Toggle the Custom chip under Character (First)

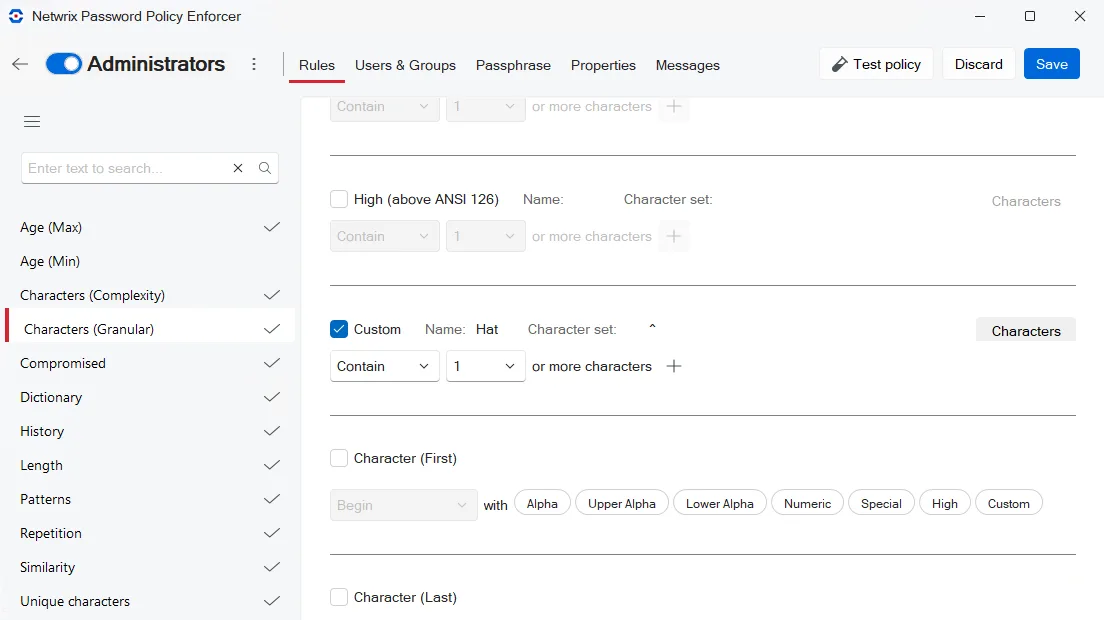pos(1008,503)
